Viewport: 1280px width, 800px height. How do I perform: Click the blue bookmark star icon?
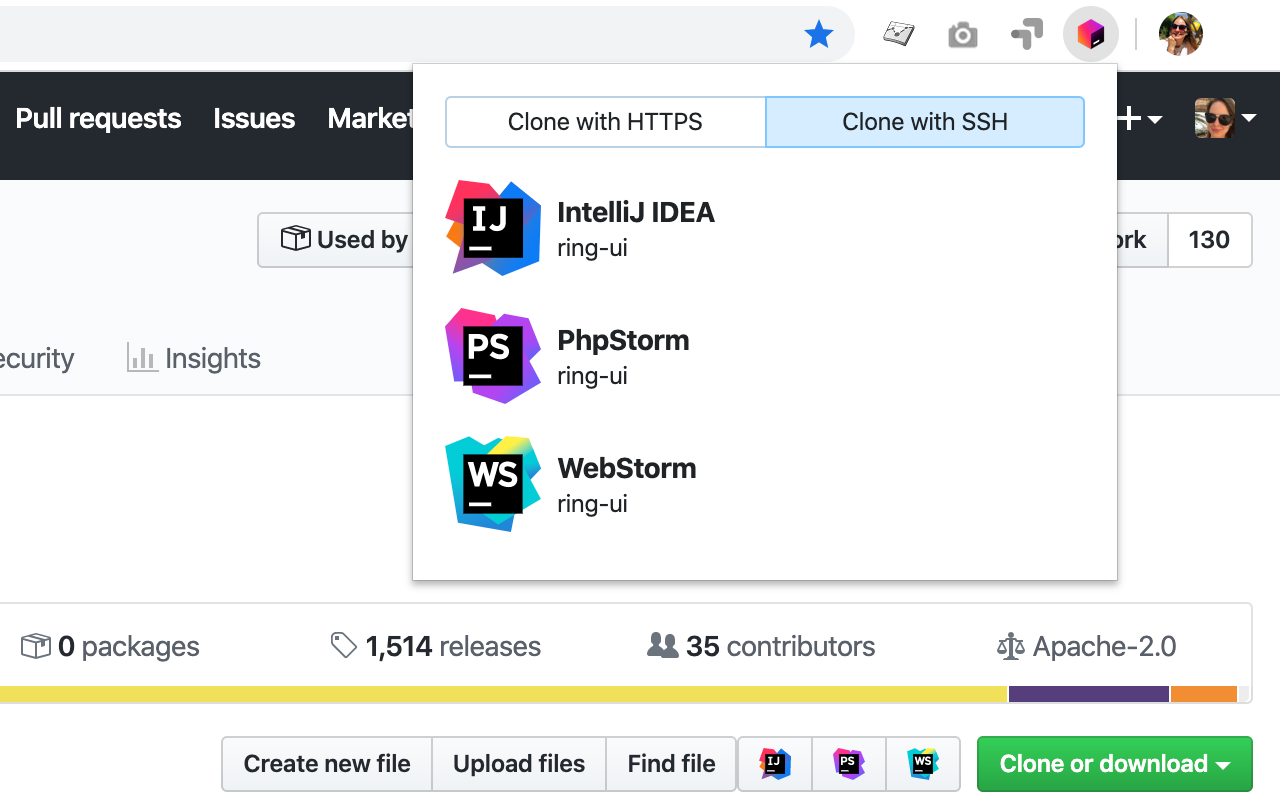819,36
